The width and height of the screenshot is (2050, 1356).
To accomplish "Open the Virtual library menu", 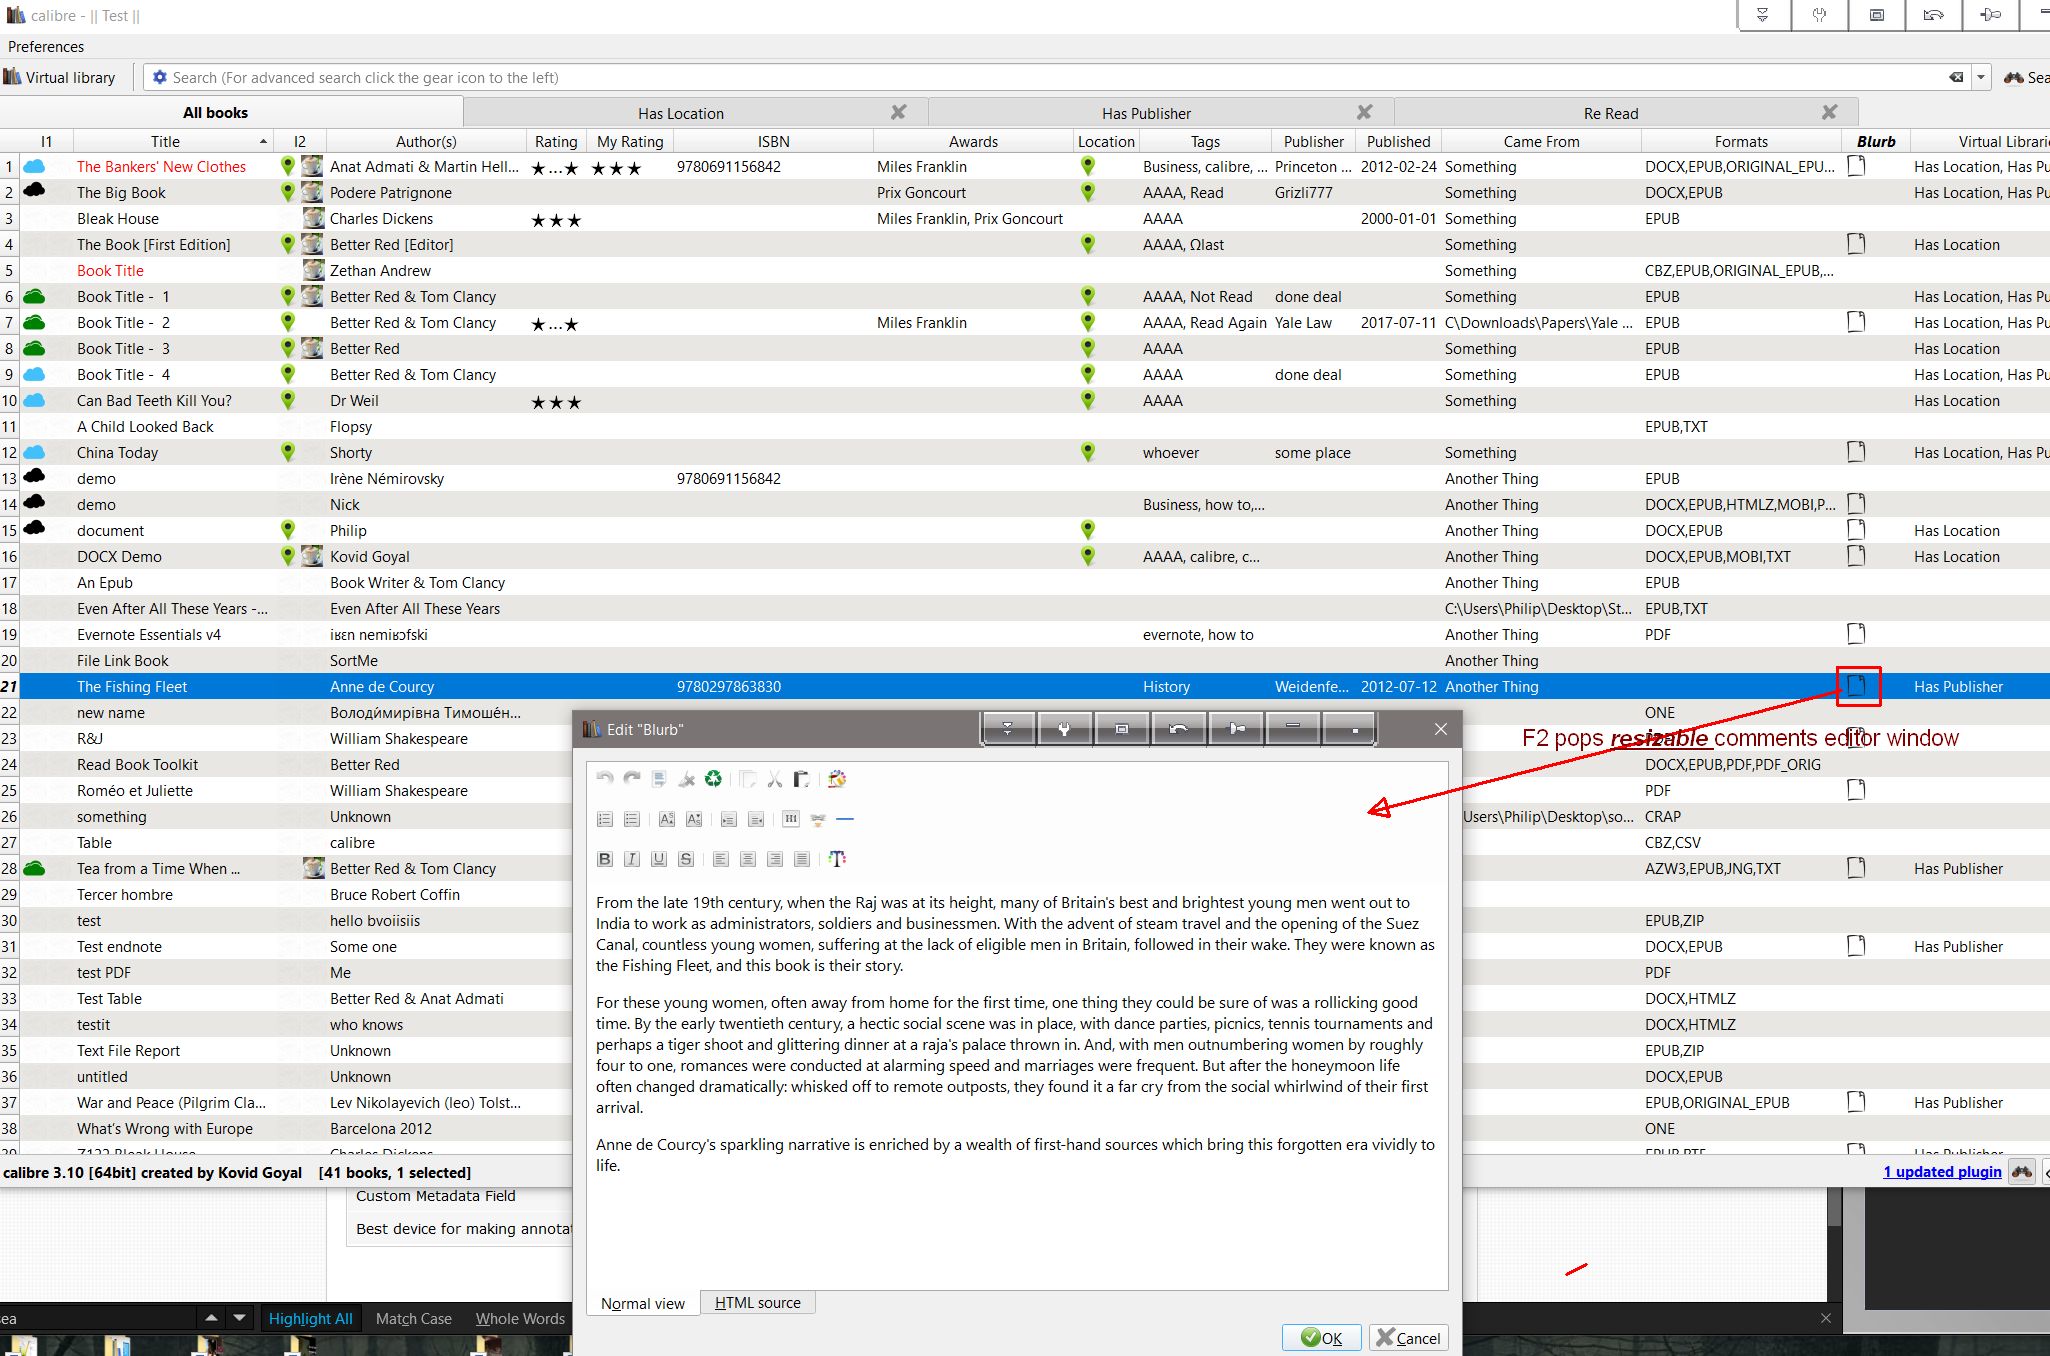I will click(x=60, y=77).
